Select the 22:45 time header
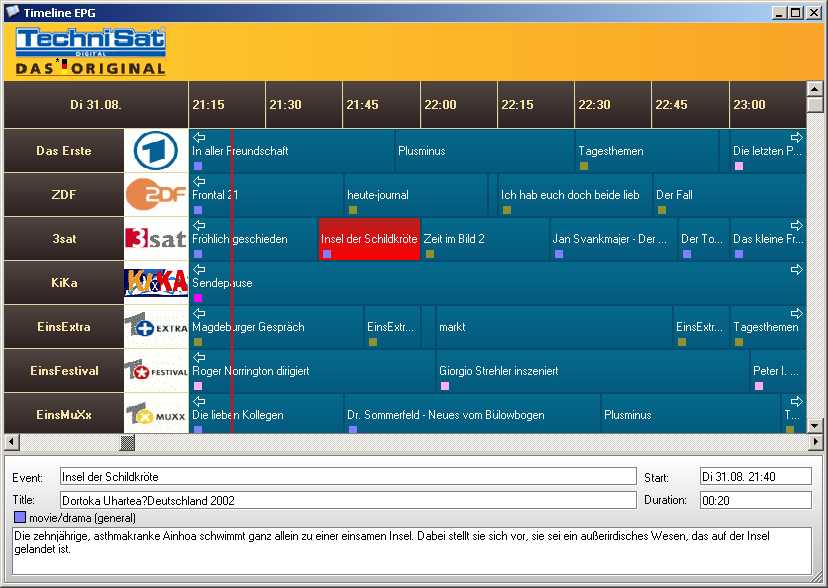The height and width of the screenshot is (588, 828). [x=691, y=105]
